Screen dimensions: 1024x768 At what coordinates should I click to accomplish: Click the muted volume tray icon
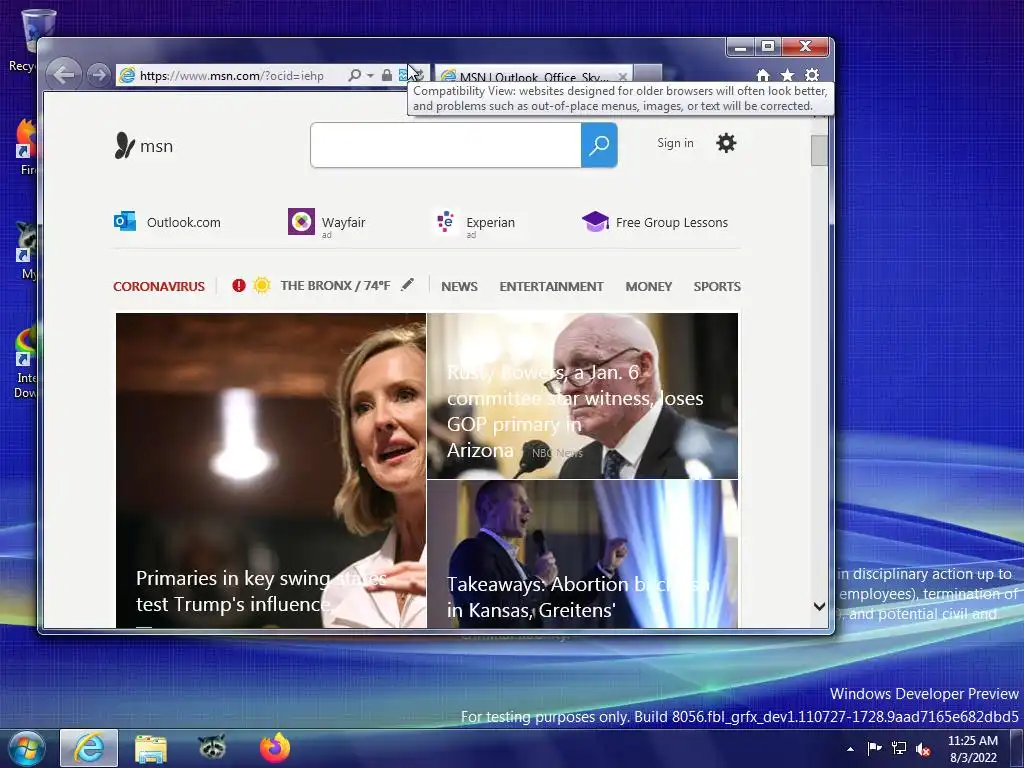pos(923,749)
